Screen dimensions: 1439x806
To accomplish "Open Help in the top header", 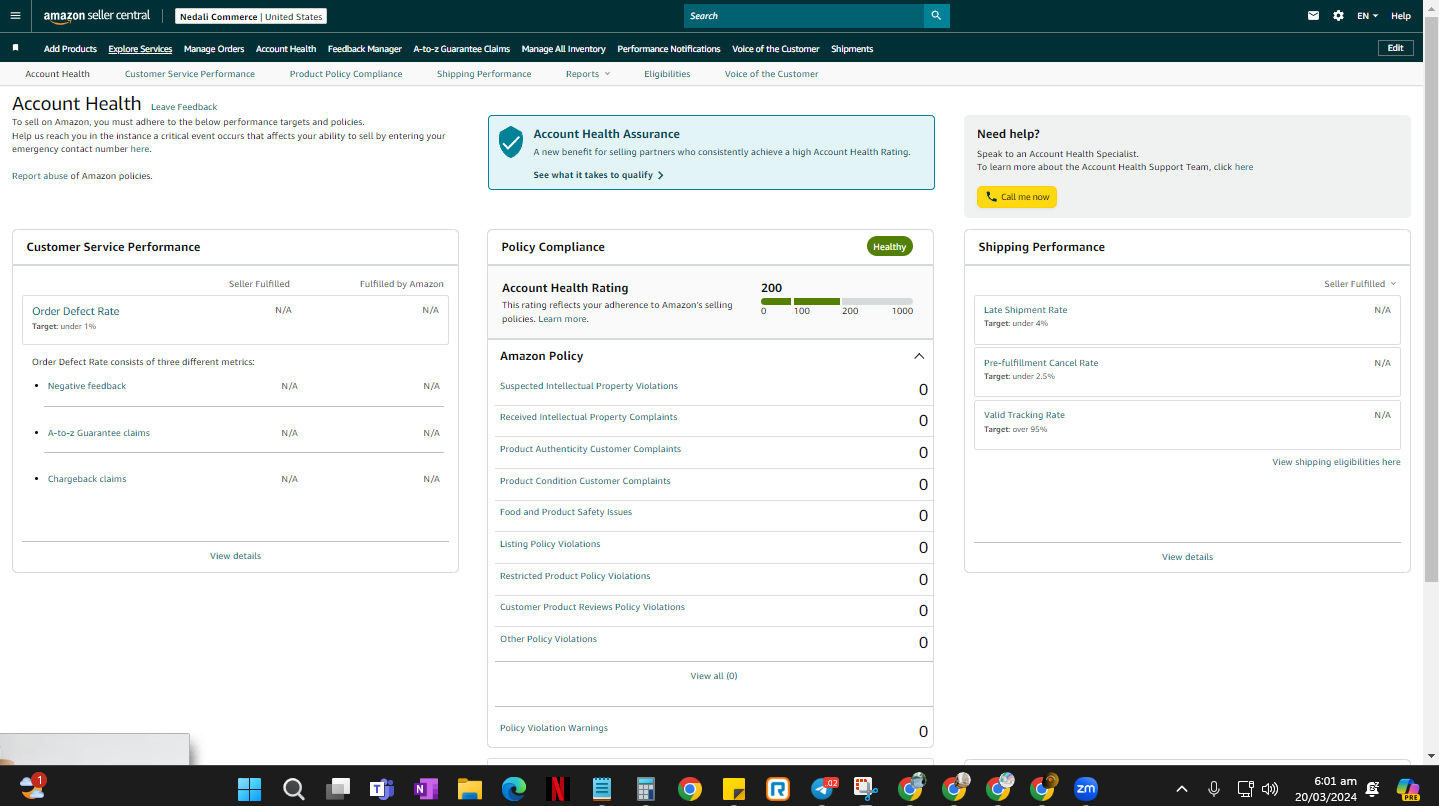I will tap(1401, 16).
